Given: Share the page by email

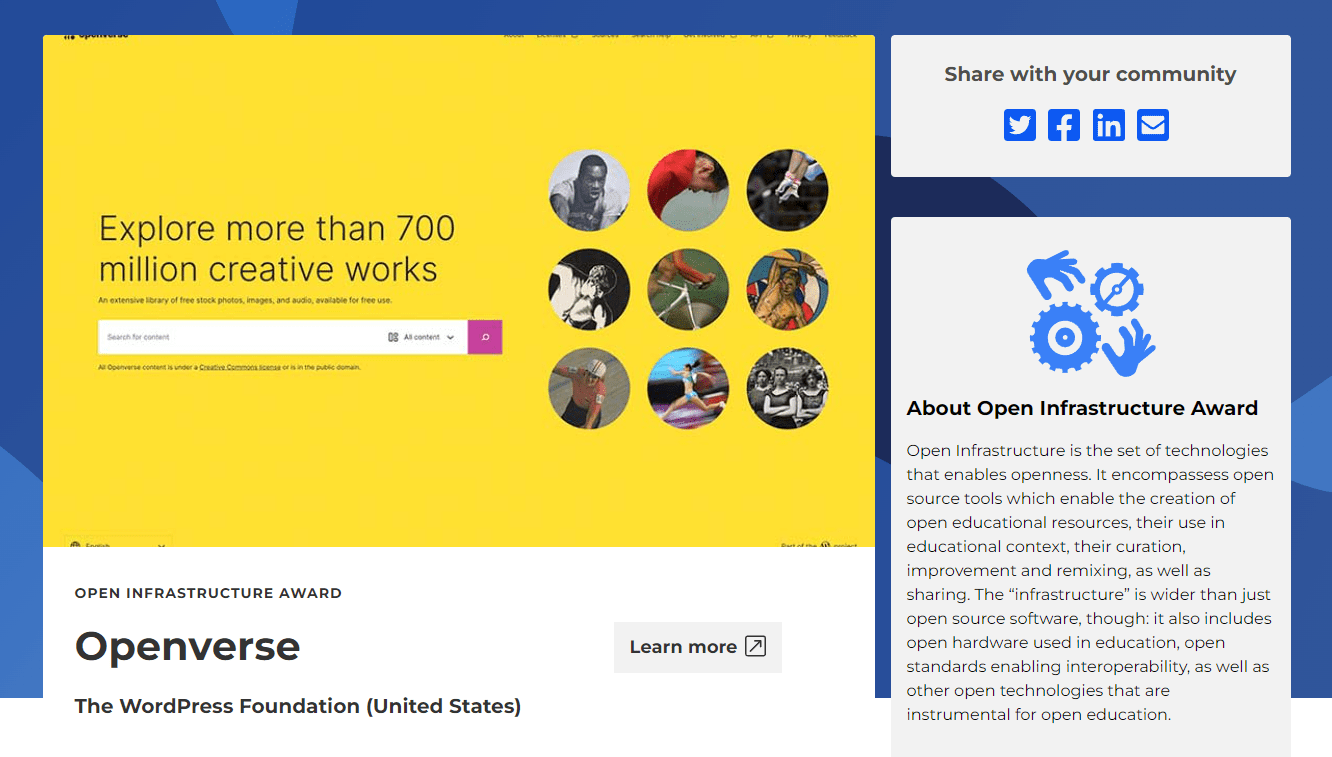Looking at the screenshot, I should pyautogui.click(x=1153, y=125).
